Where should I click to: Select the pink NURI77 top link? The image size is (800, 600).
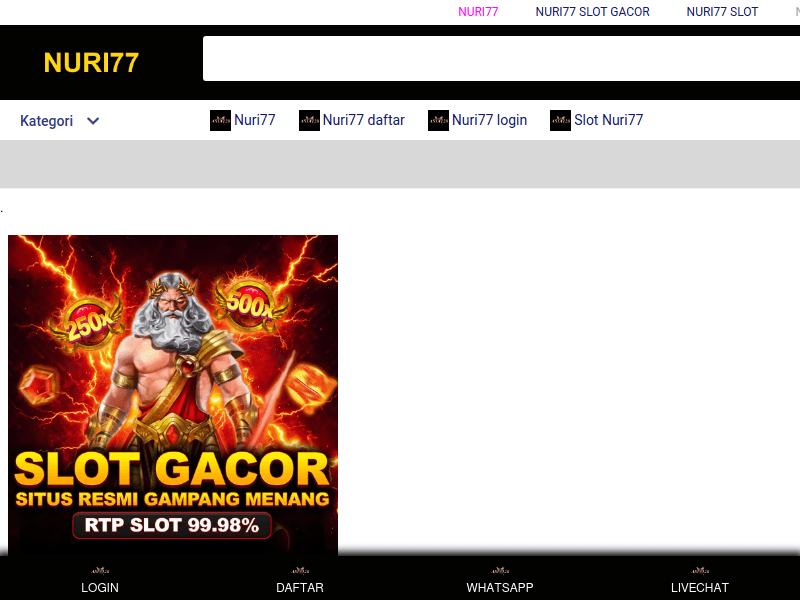point(478,12)
